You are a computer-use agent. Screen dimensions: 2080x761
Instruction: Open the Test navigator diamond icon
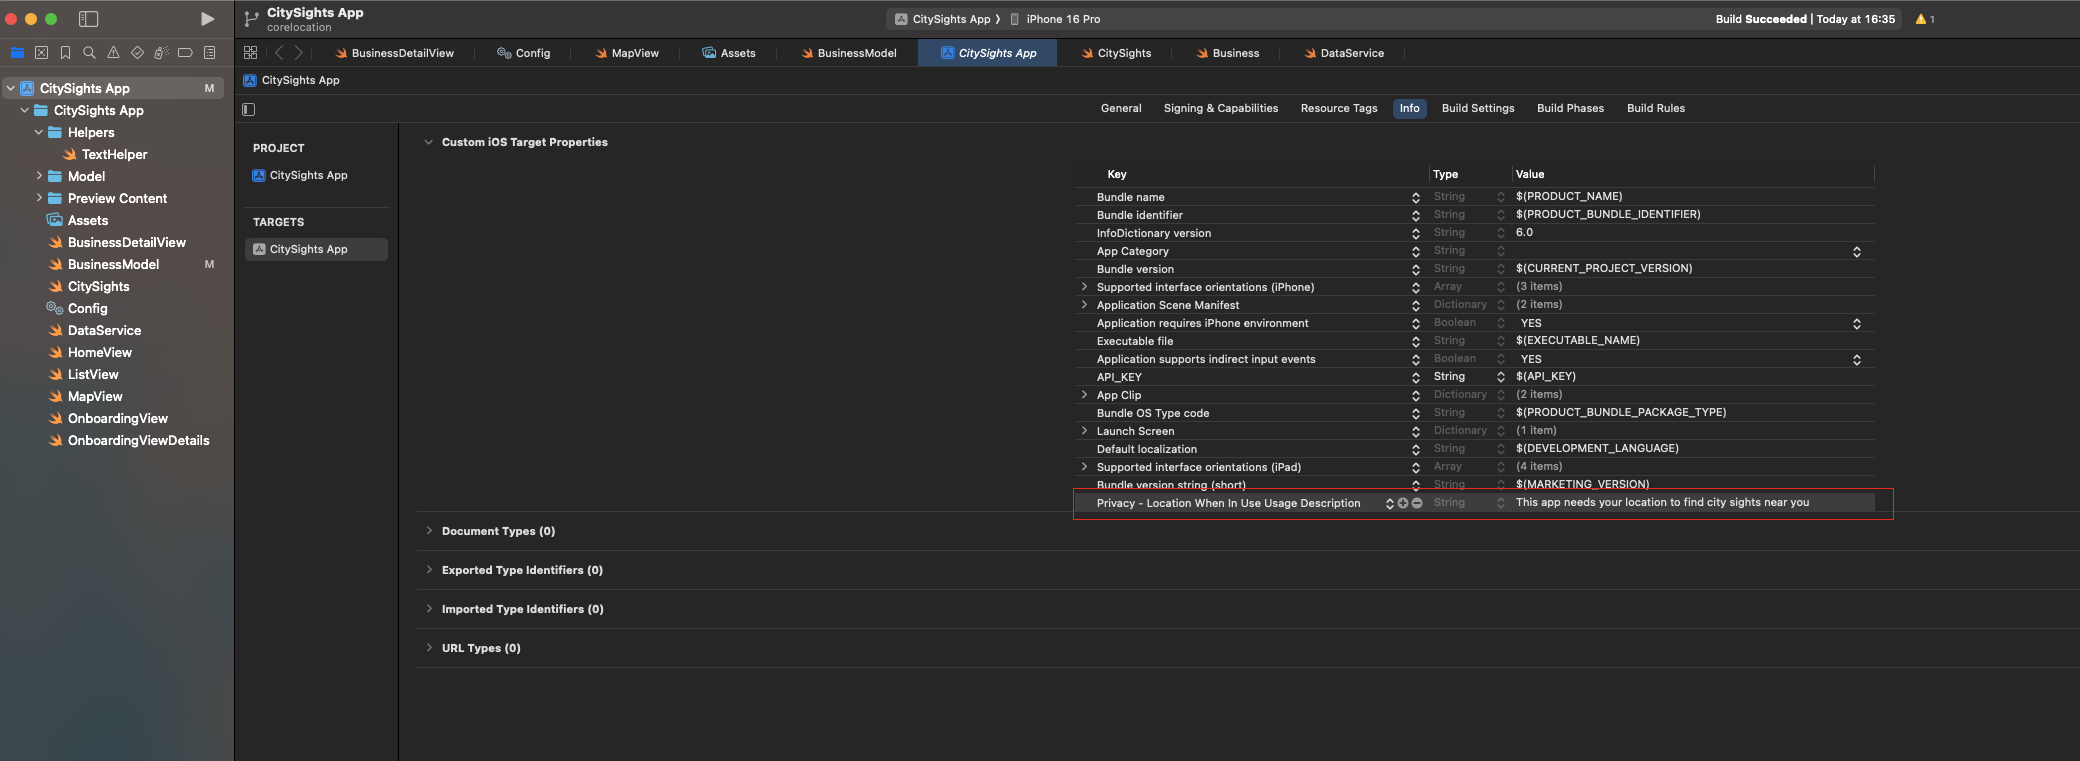point(137,53)
